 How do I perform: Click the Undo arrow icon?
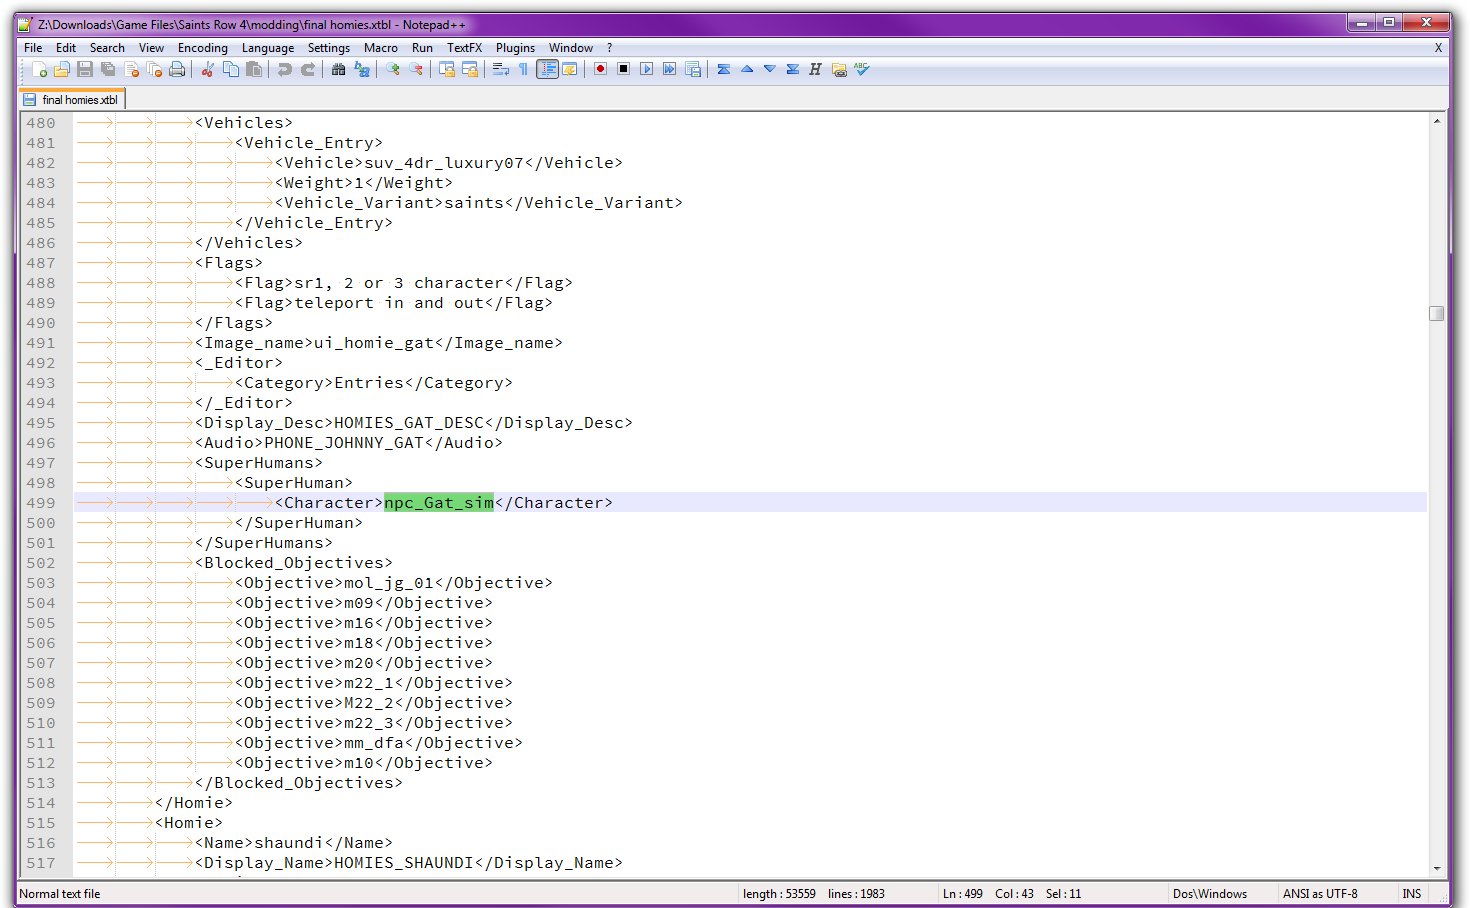[x=285, y=69]
